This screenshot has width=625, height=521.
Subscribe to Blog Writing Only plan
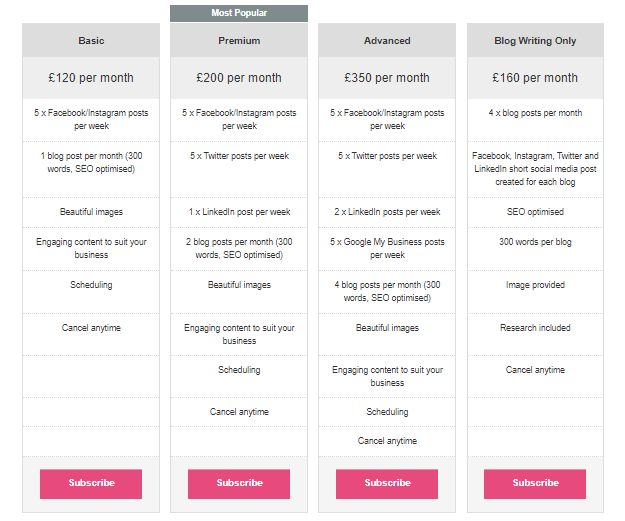point(535,484)
